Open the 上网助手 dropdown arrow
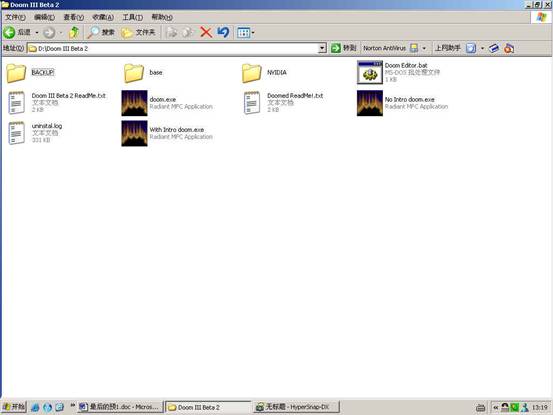The height and width of the screenshot is (415, 553). (482, 48)
